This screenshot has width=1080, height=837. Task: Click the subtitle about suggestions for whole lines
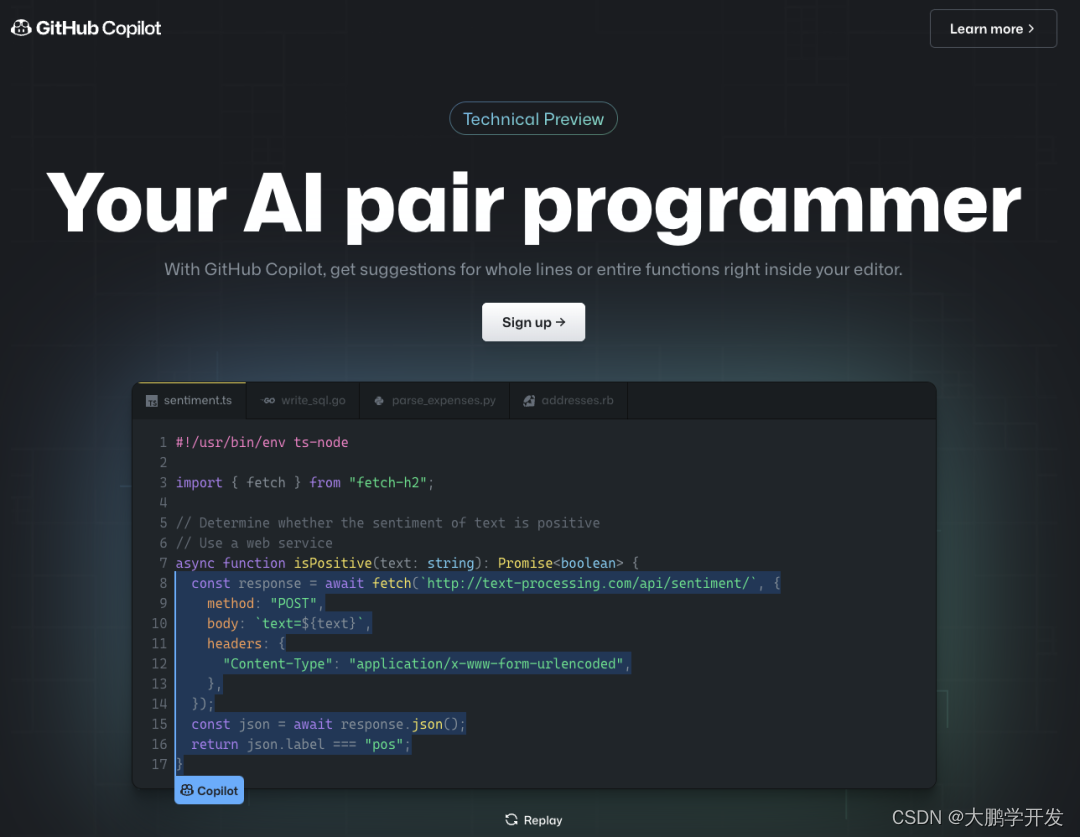533,269
